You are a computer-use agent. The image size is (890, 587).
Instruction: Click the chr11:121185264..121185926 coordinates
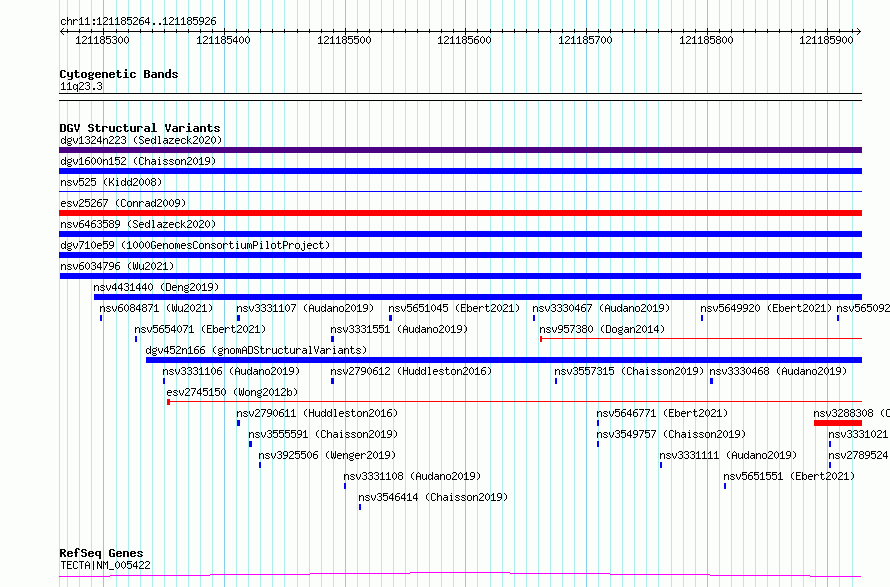[x=138, y=21]
